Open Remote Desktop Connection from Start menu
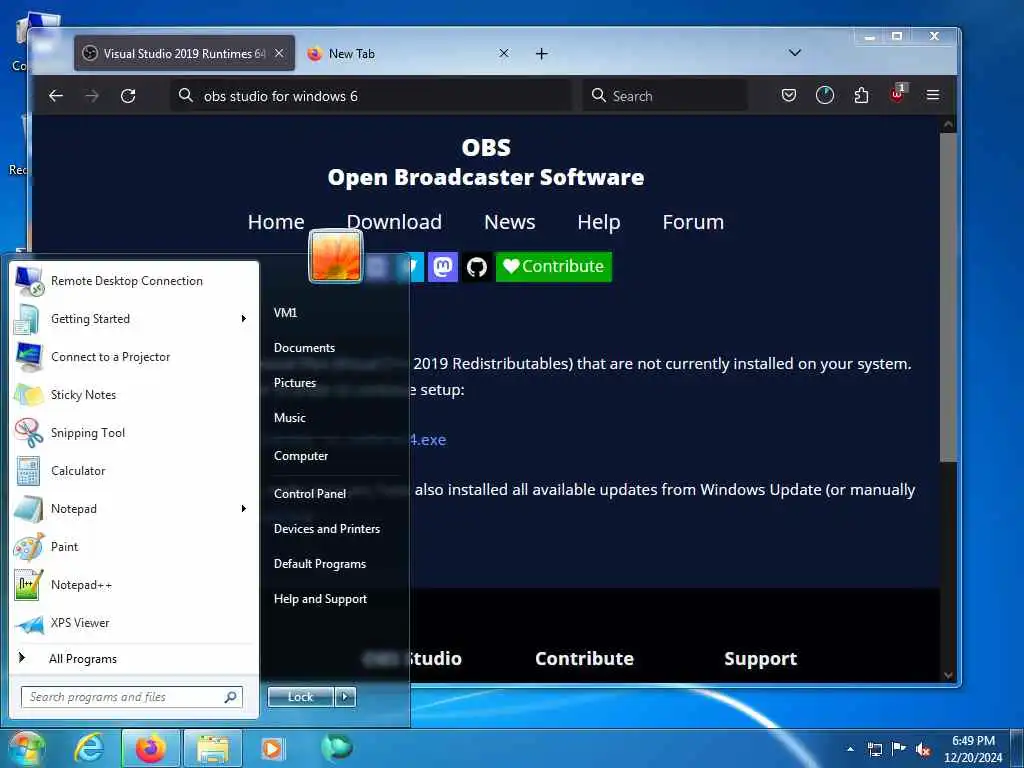This screenshot has width=1024, height=768. point(134,281)
